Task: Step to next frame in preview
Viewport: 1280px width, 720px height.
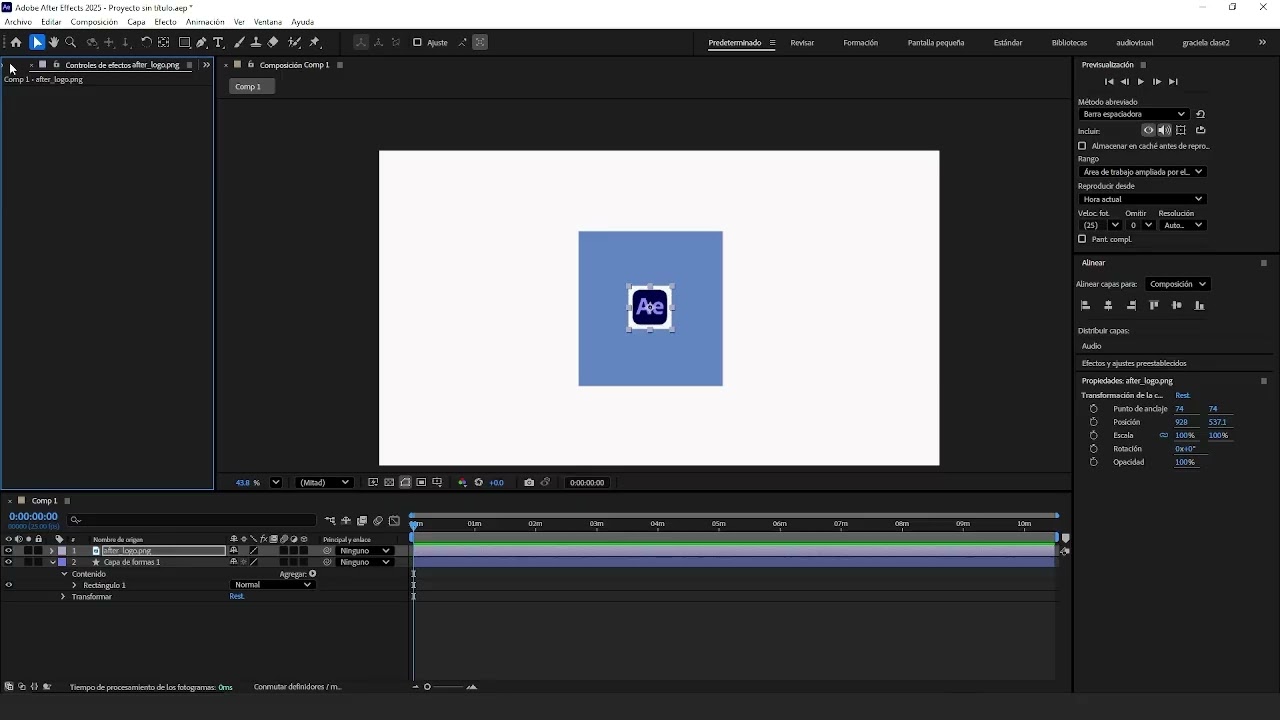Action: pyautogui.click(x=1157, y=82)
